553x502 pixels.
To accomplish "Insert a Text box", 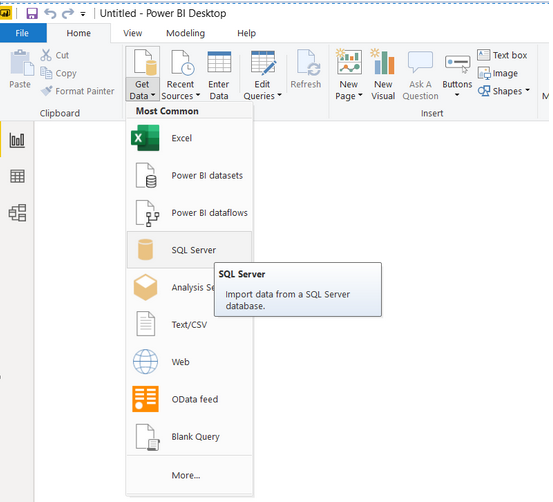I will (x=503, y=55).
